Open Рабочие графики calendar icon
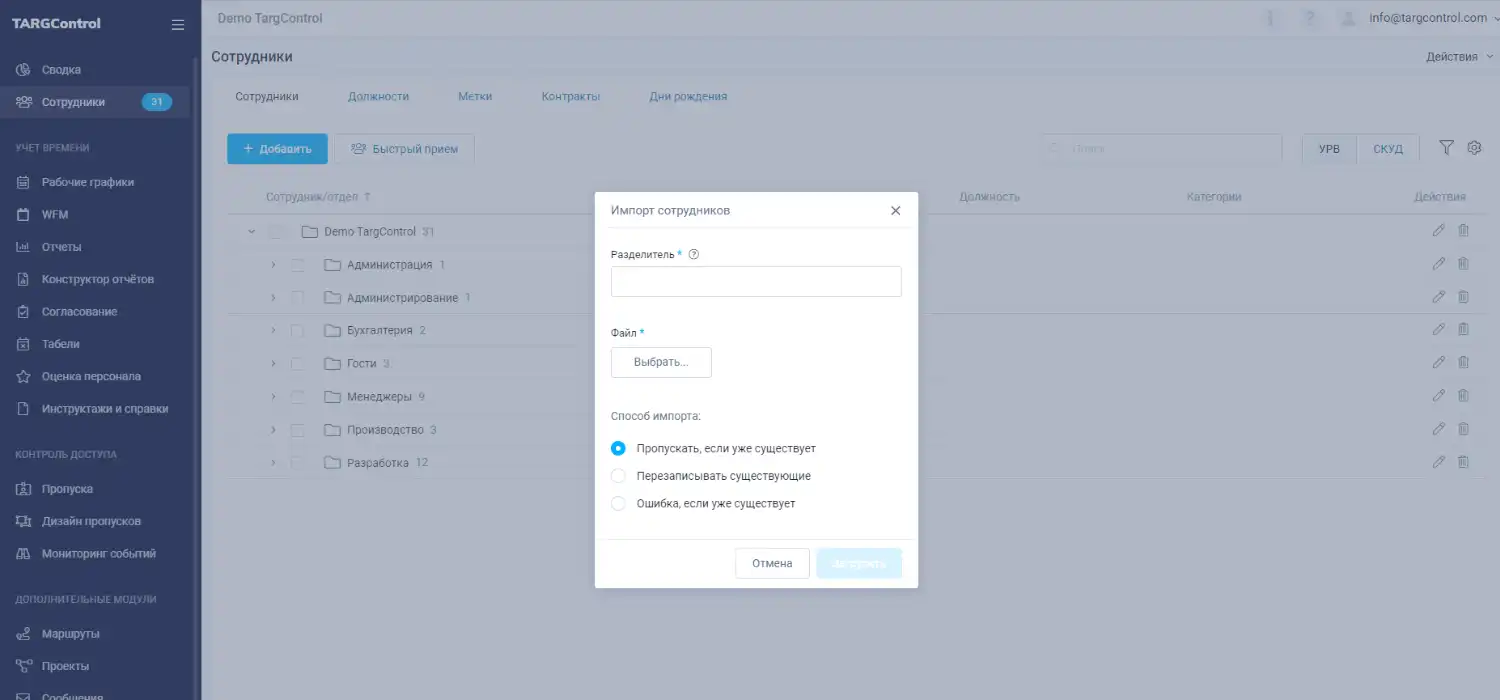This screenshot has height=700, width=1500. tap(24, 182)
